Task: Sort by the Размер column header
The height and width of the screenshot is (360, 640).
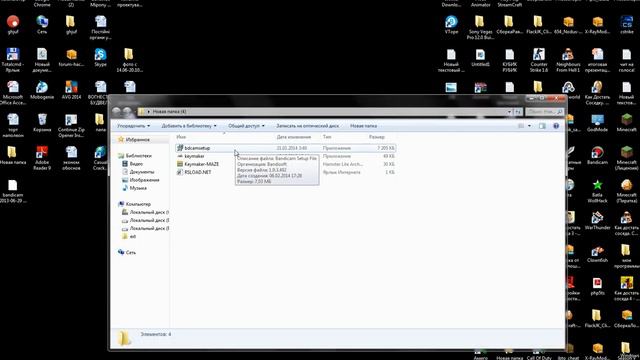Action: pos(377,137)
